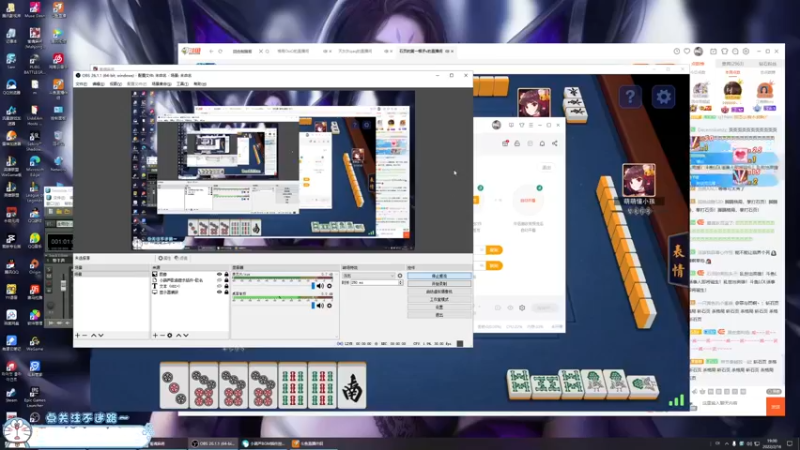800x450 pixels.
Task: Mute first audio track speaker in OBS mixer
Action: tap(320, 286)
